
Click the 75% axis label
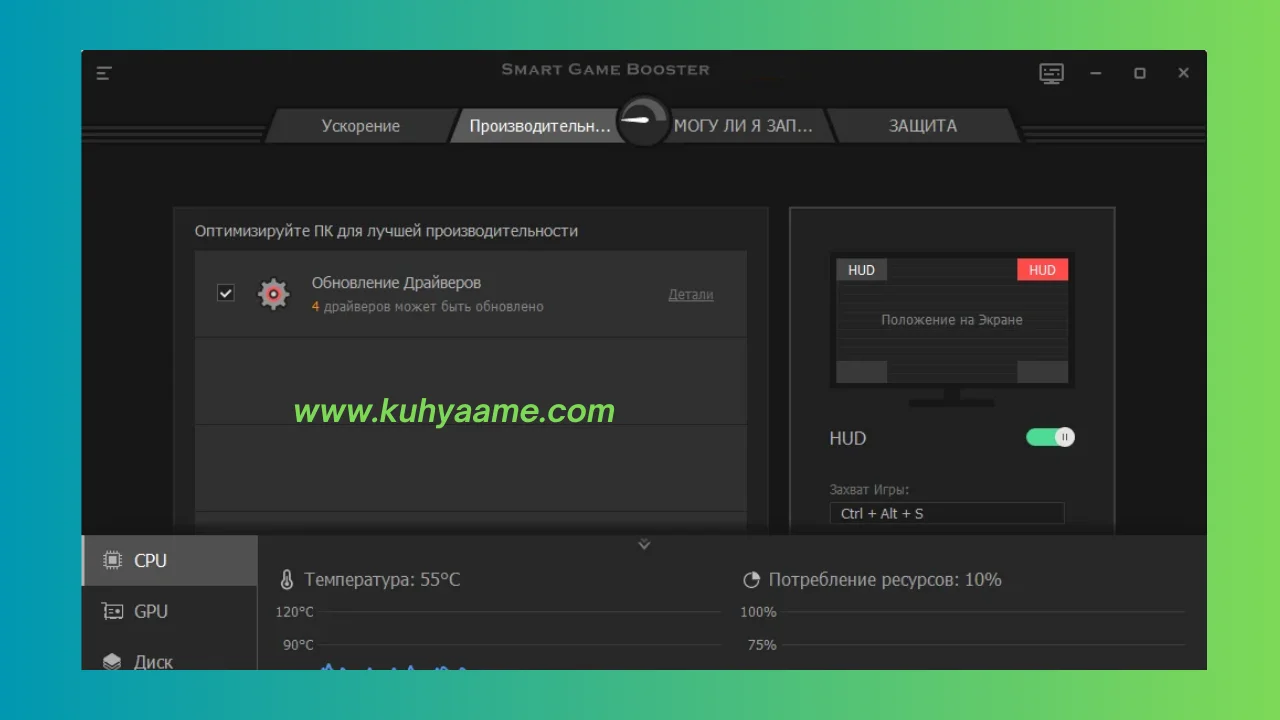coord(762,645)
